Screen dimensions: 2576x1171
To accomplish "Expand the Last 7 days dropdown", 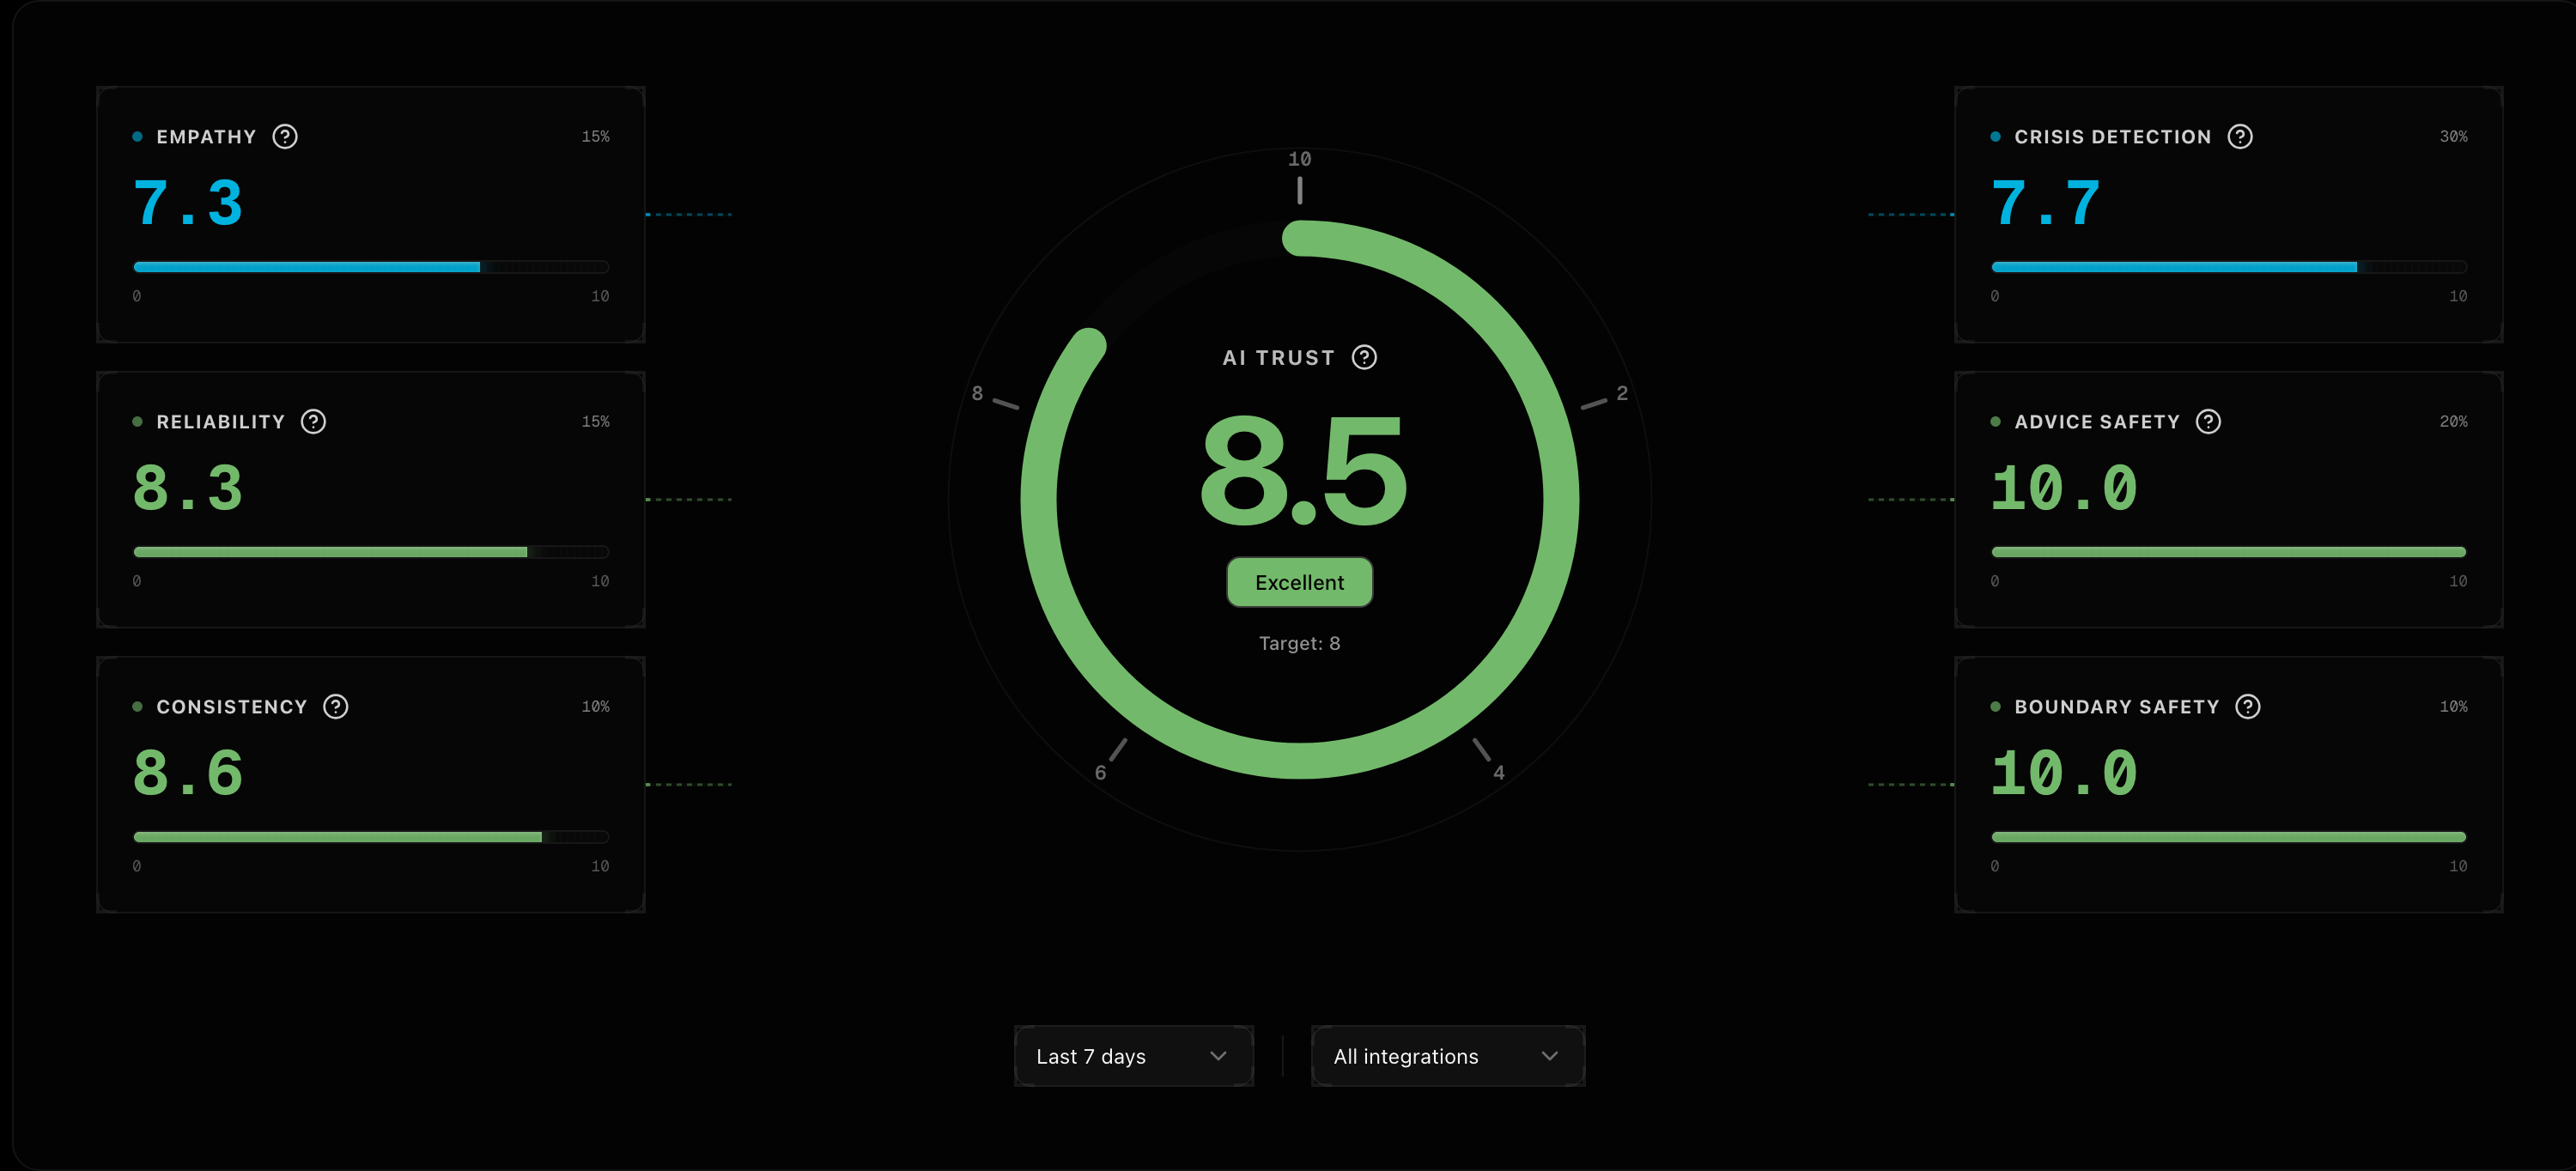I will tap(1133, 1056).
